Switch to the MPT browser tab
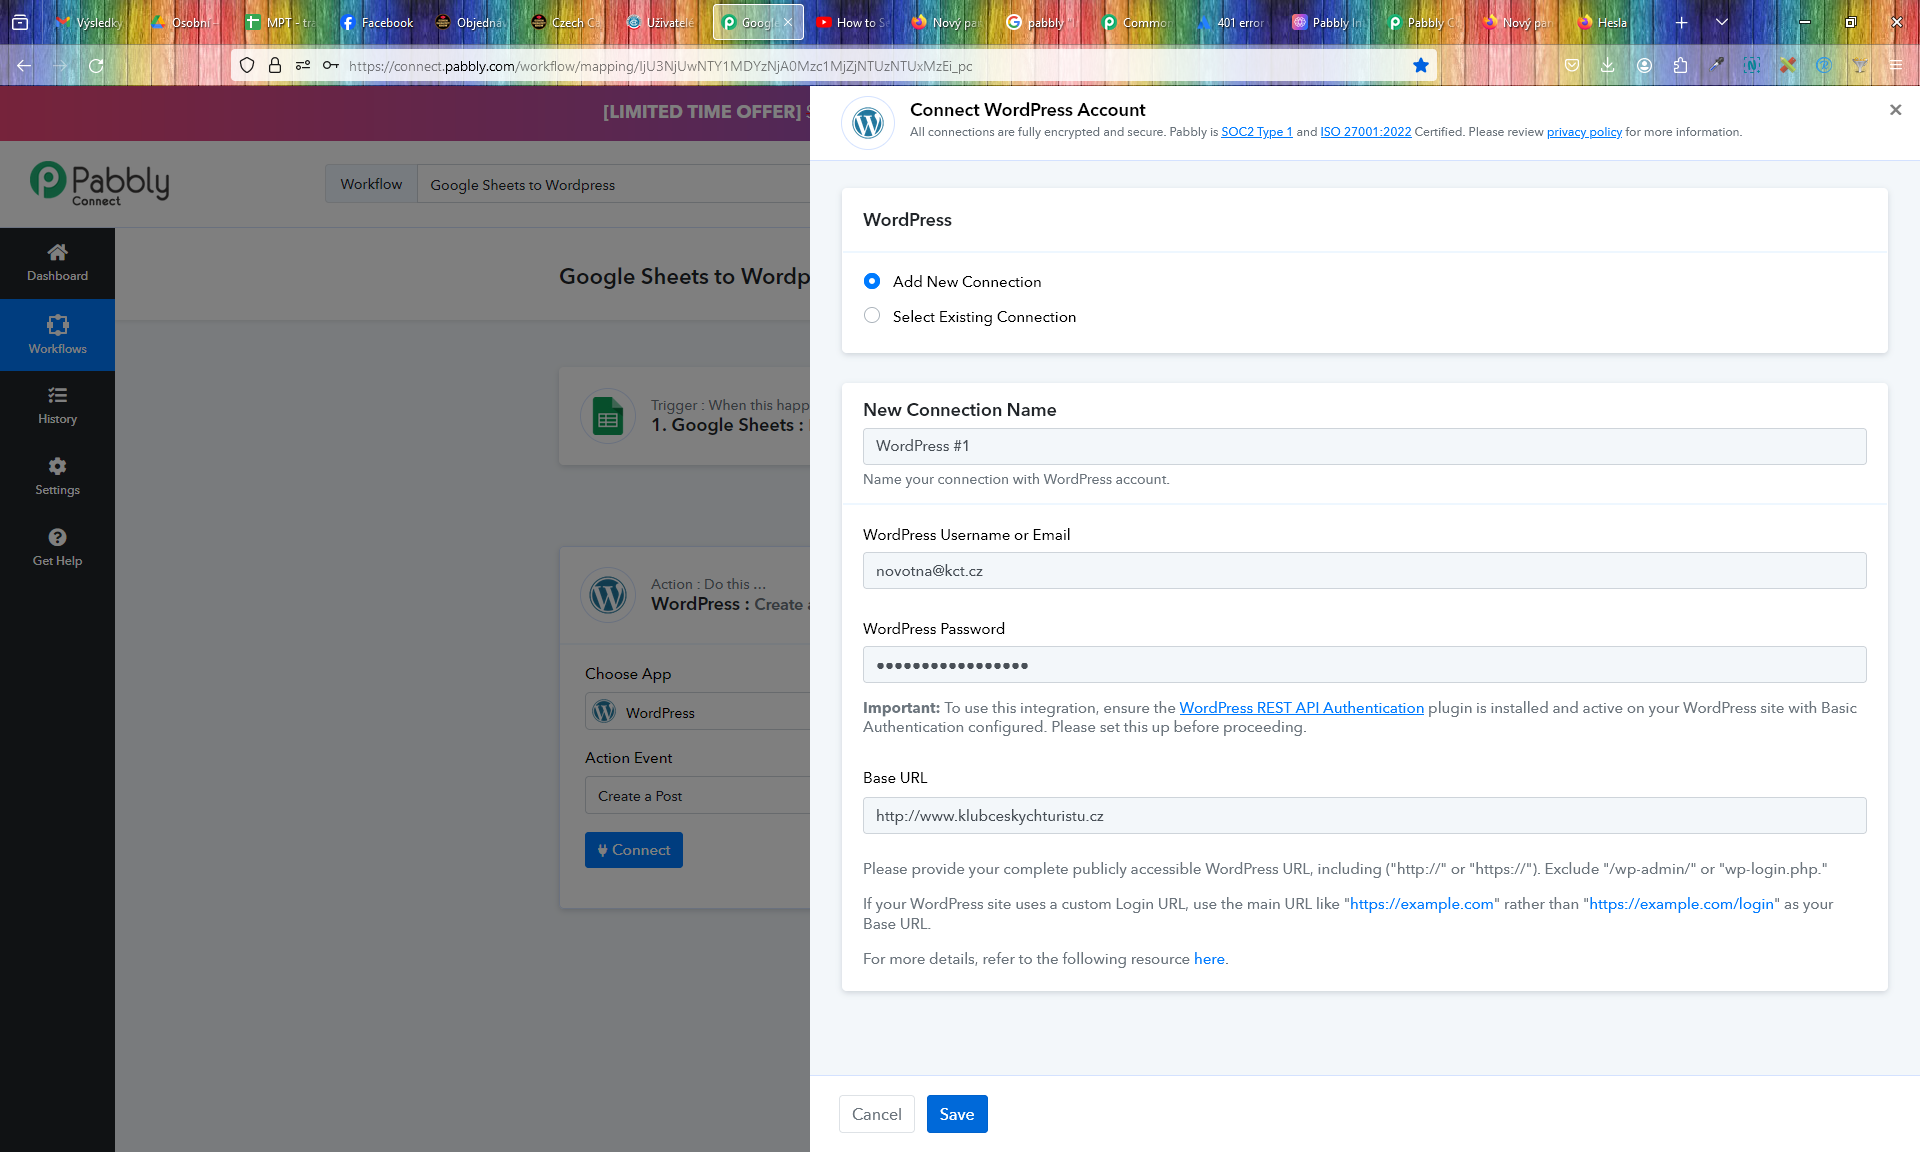This screenshot has height=1152, width=1920. pyautogui.click(x=282, y=22)
